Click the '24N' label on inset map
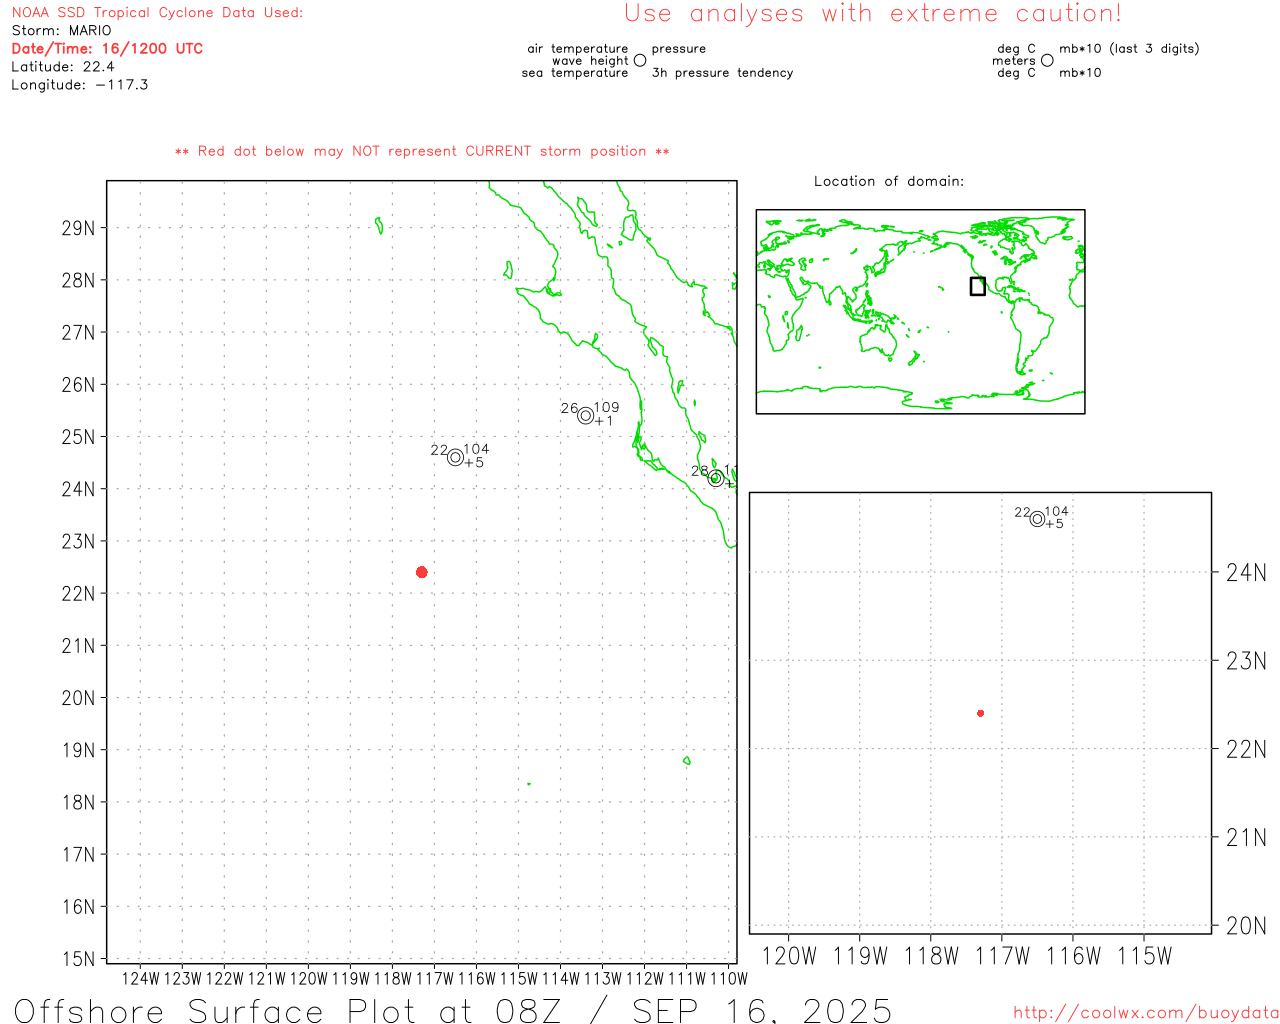Image resolution: width=1280 pixels, height=1024 pixels. (x=1246, y=573)
